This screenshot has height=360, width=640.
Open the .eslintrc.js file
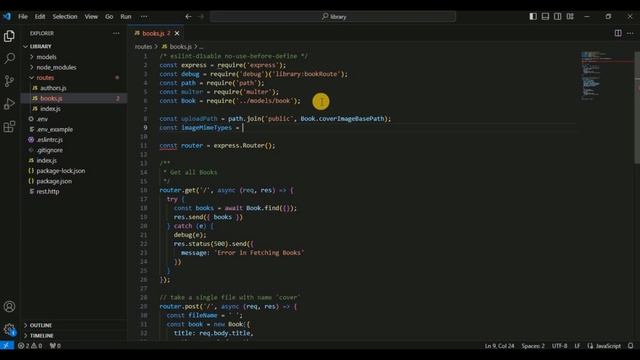click(49, 140)
